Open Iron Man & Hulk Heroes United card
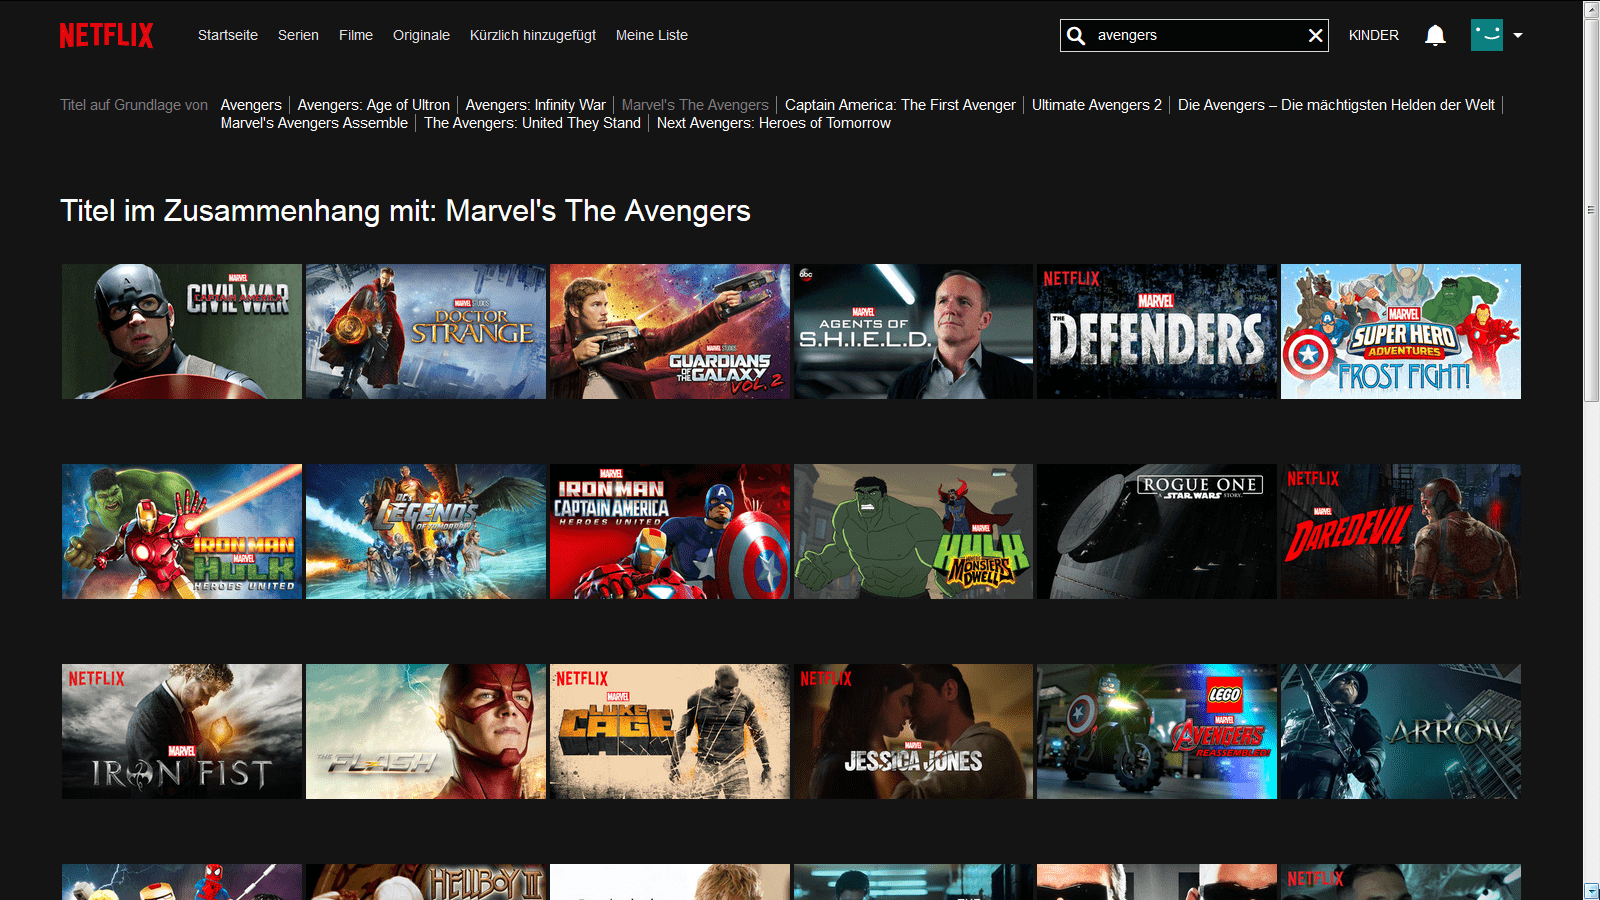The width and height of the screenshot is (1600, 900). click(182, 532)
